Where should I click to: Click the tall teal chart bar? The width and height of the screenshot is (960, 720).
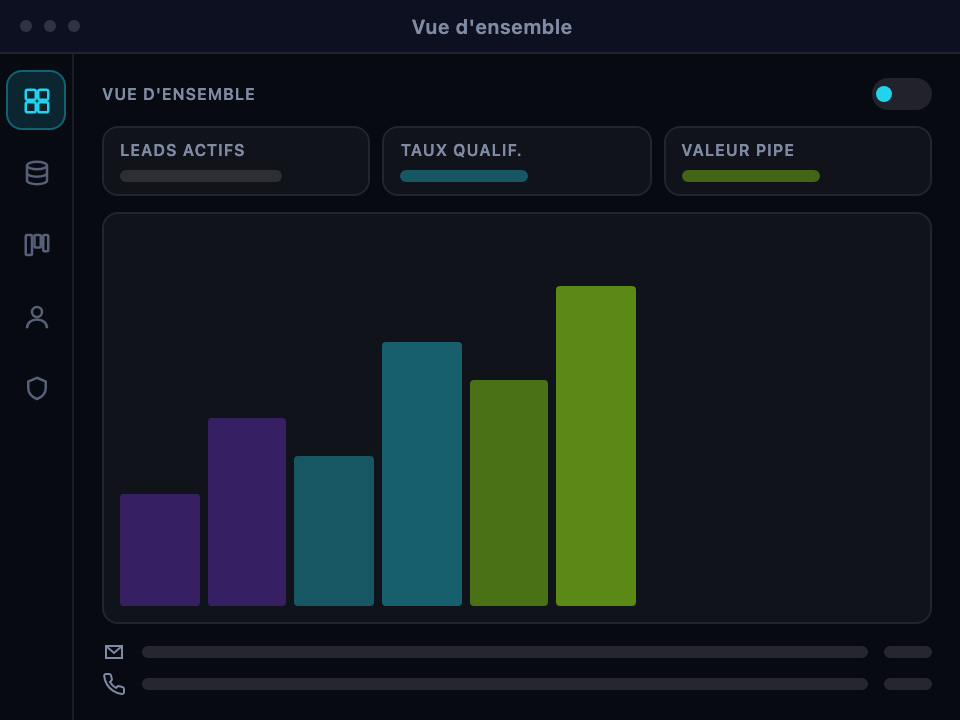tap(422, 474)
